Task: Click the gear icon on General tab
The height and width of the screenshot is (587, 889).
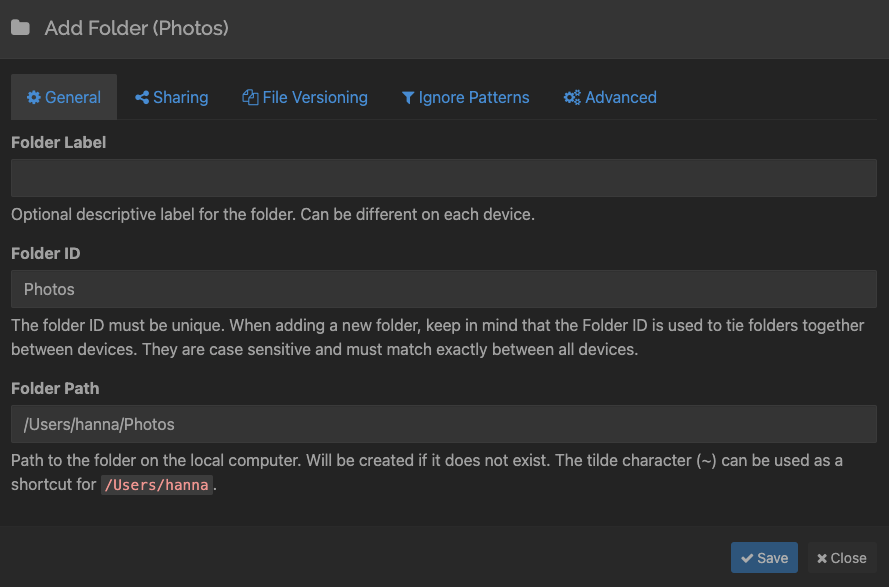Action: [x=33, y=98]
